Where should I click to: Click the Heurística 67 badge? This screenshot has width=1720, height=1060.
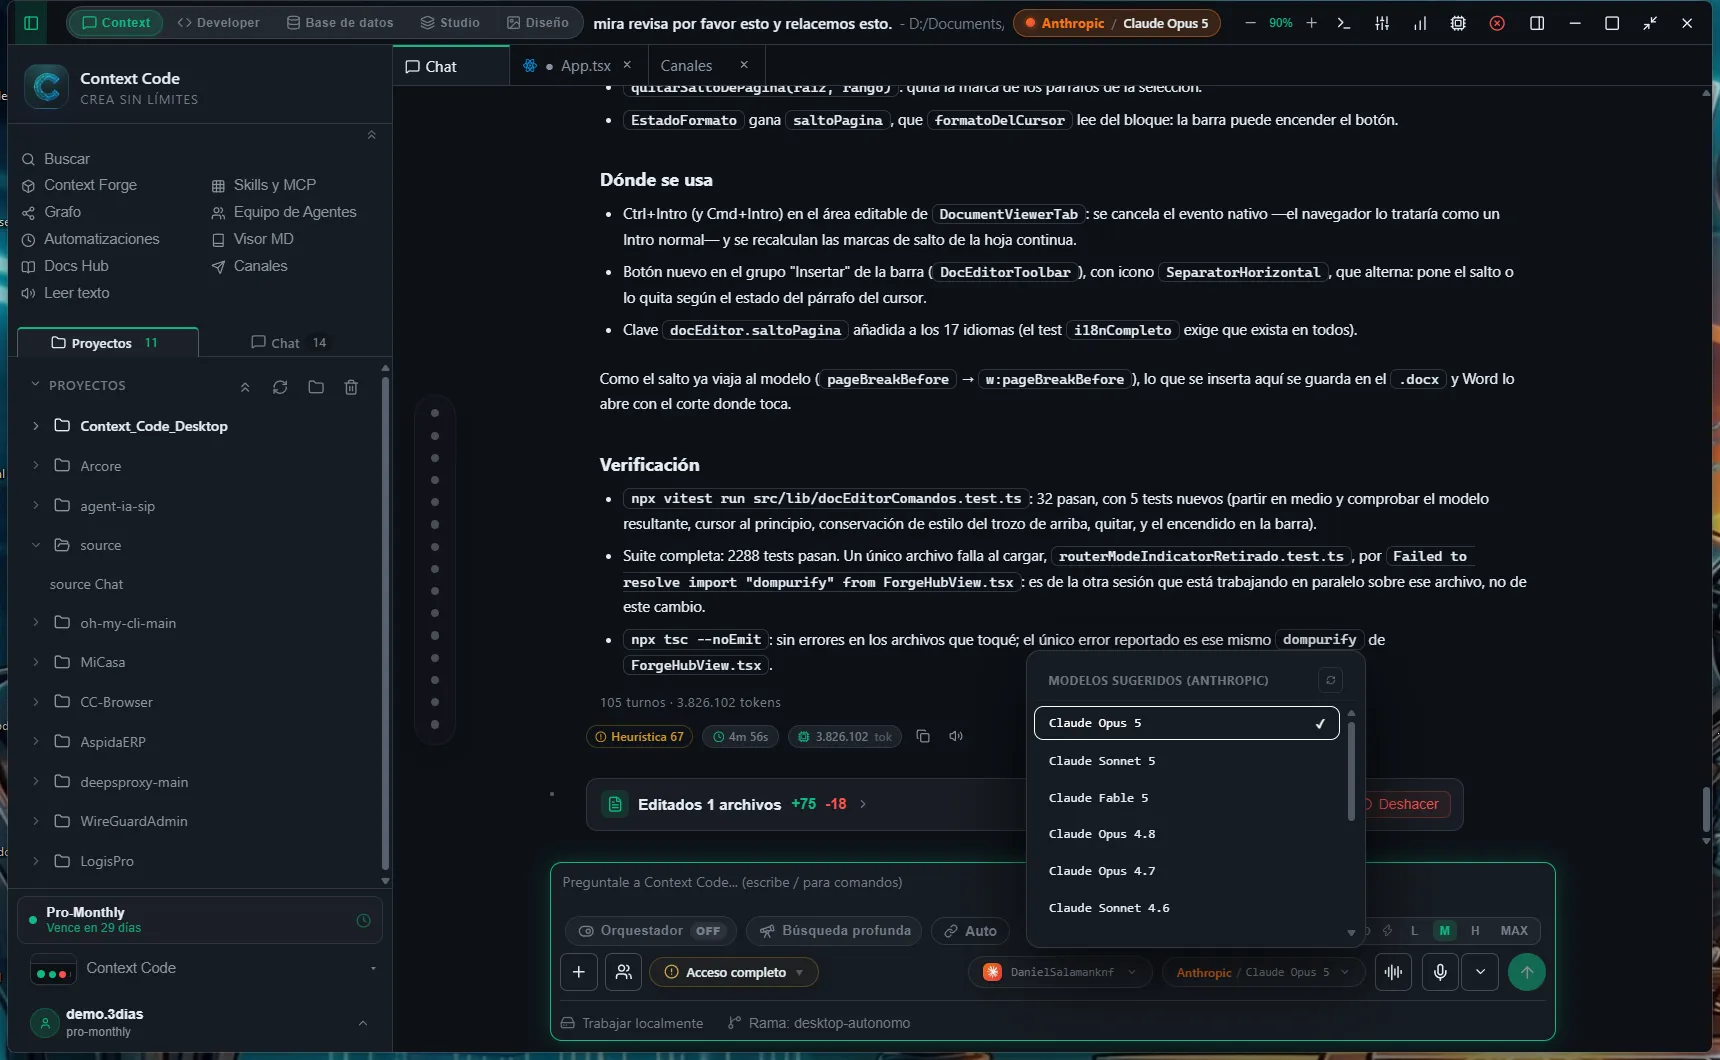639,737
